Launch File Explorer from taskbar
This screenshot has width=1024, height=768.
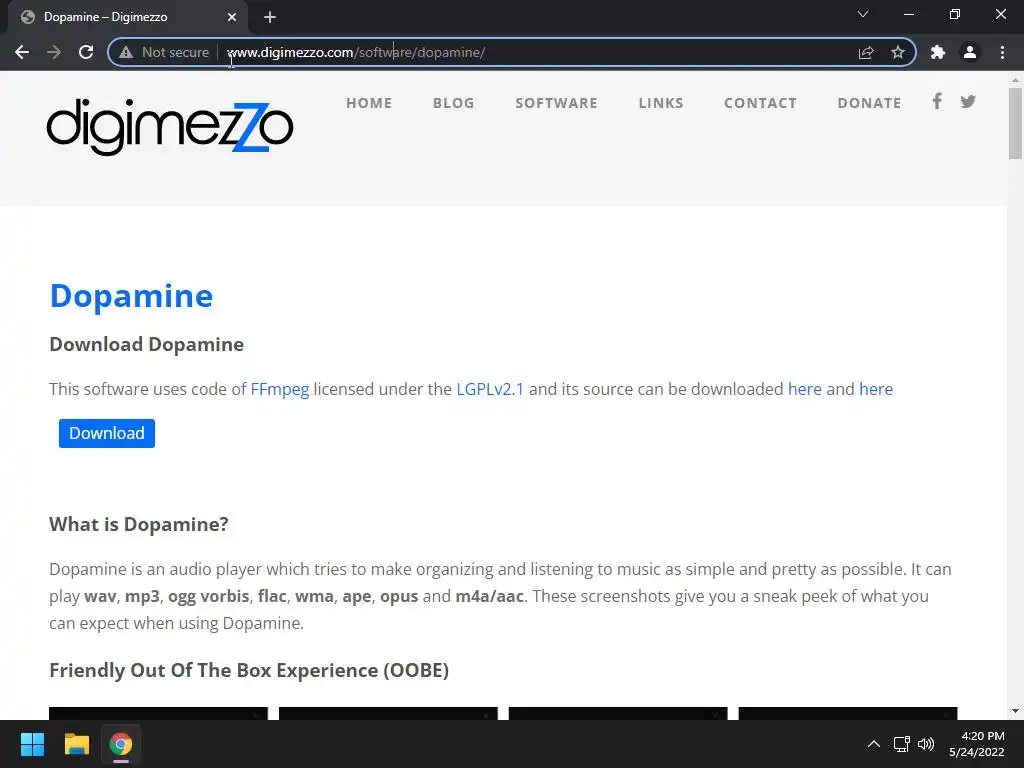[x=76, y=744]
